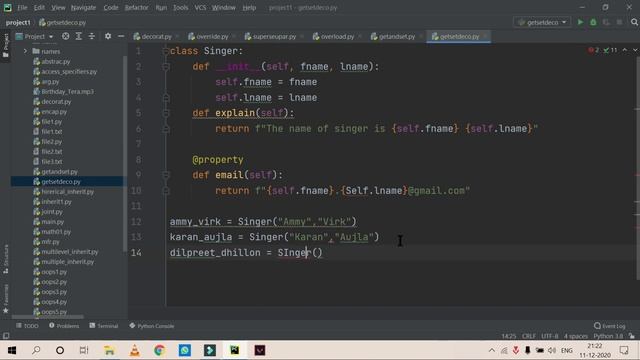Click Python 3.8 interpreter in status bar
This screenshot has height=360, width=640.
tap(608, 336)
